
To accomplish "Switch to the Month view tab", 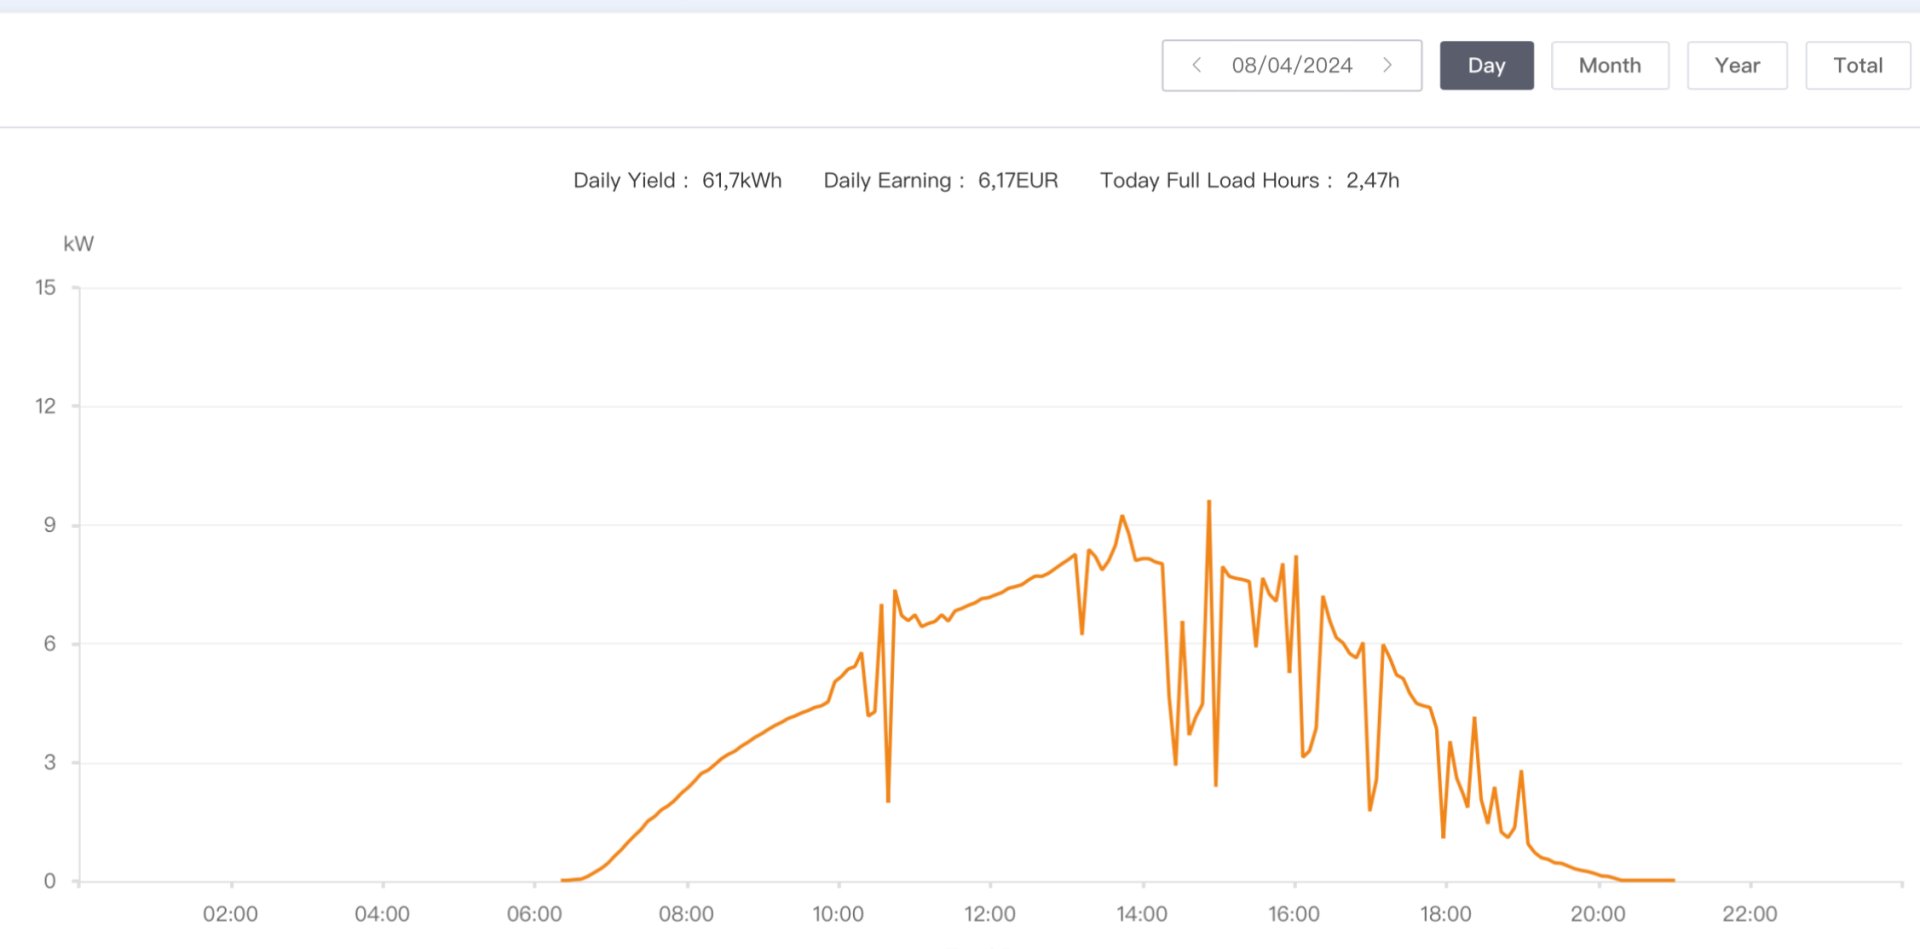I will pos(1609,65).
